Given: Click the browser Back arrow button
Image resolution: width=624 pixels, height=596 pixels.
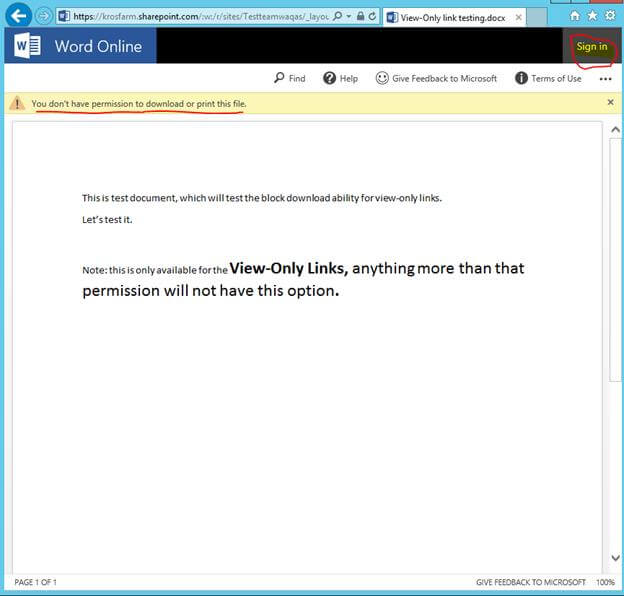Looking at the screenshot, I should coord(18,16).
